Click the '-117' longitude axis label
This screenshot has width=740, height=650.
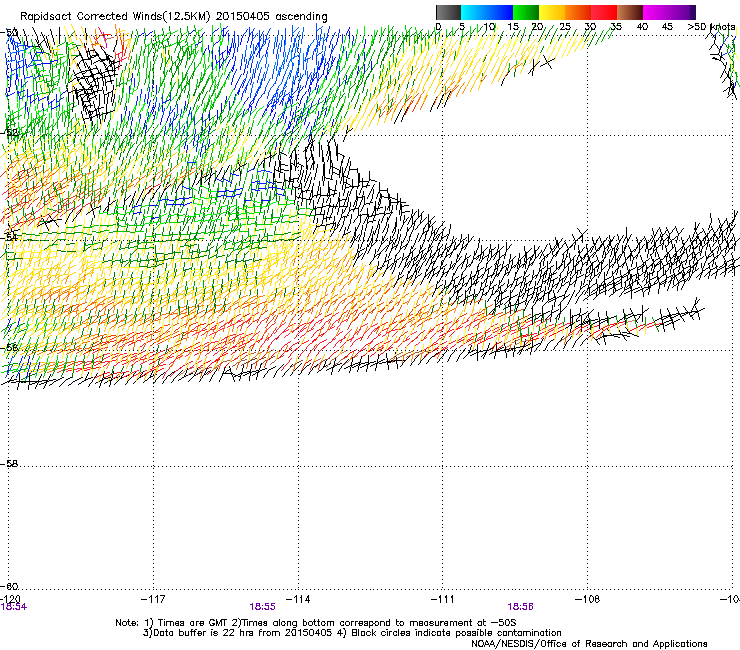(153, 599)
